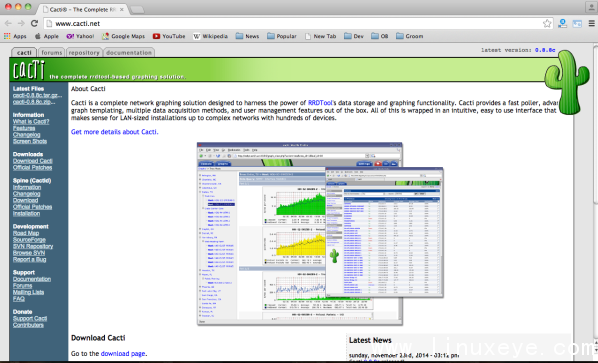Click the Google Maps bookmark
Viewport: 598px width, 363px height.
pos(123,36)
